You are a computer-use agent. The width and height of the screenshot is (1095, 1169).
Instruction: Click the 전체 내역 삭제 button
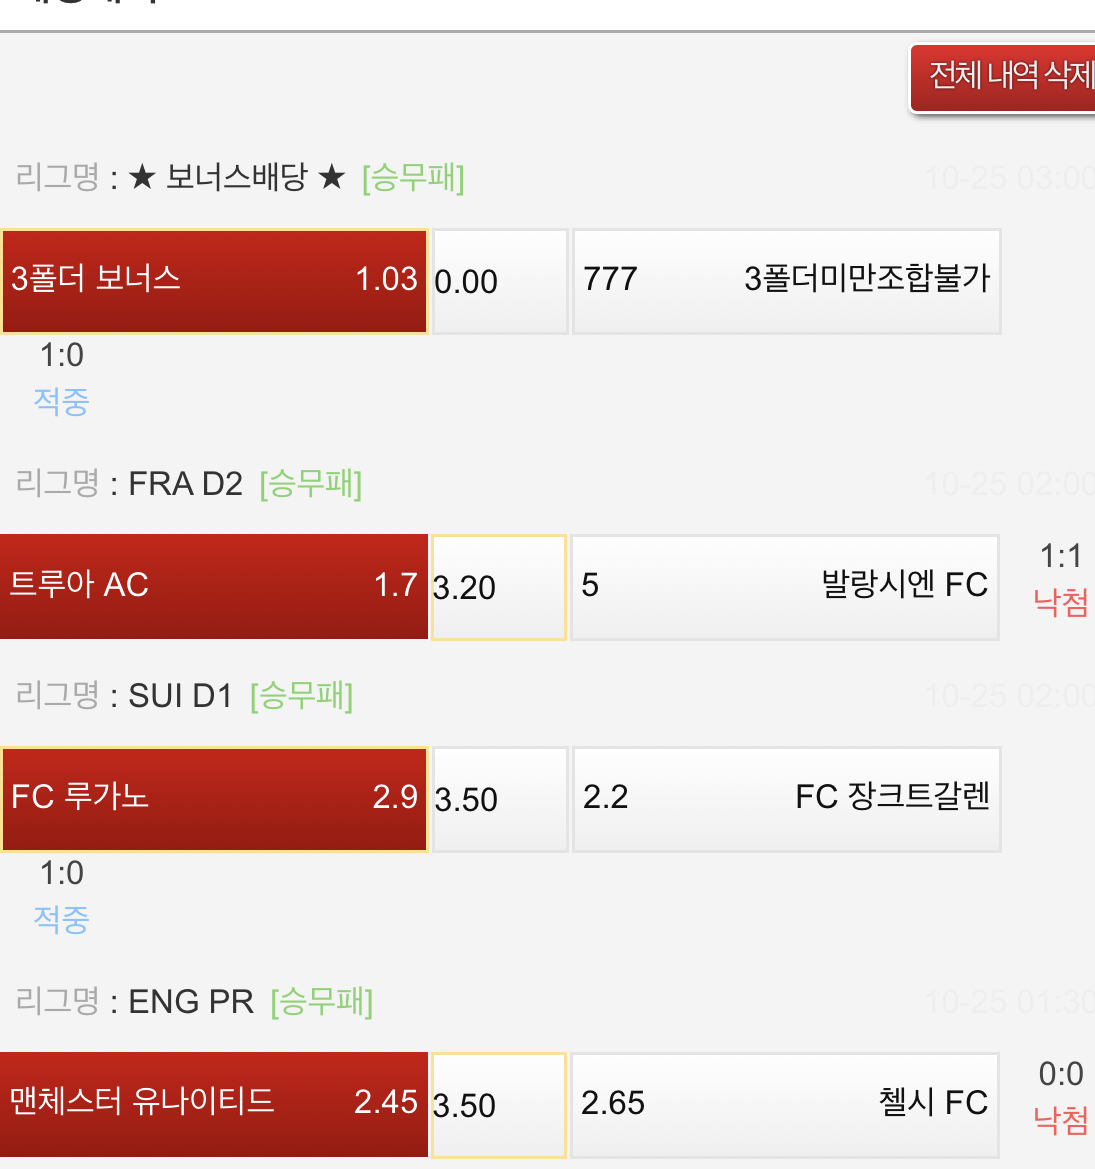click(1005, 77)
